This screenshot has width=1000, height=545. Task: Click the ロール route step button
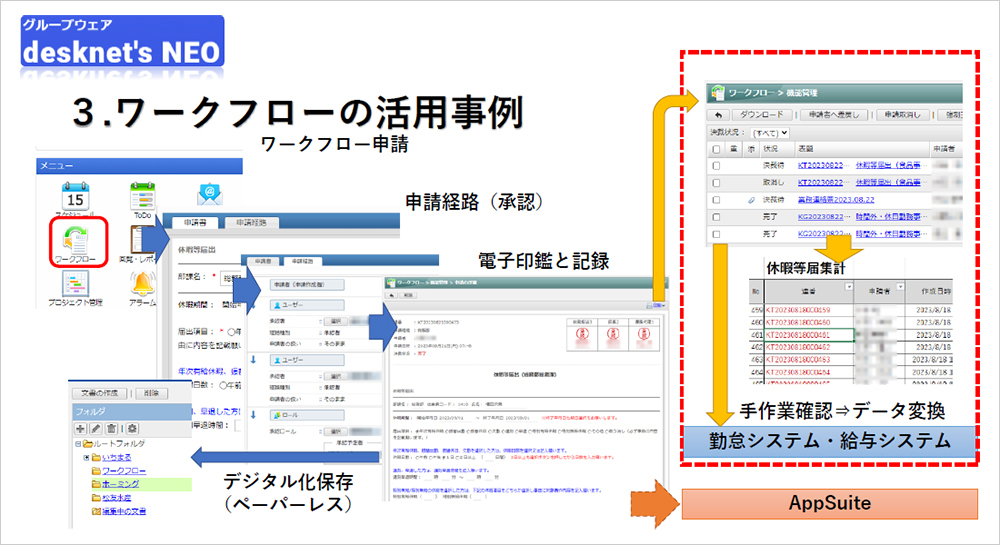click(x=307, y=415)
